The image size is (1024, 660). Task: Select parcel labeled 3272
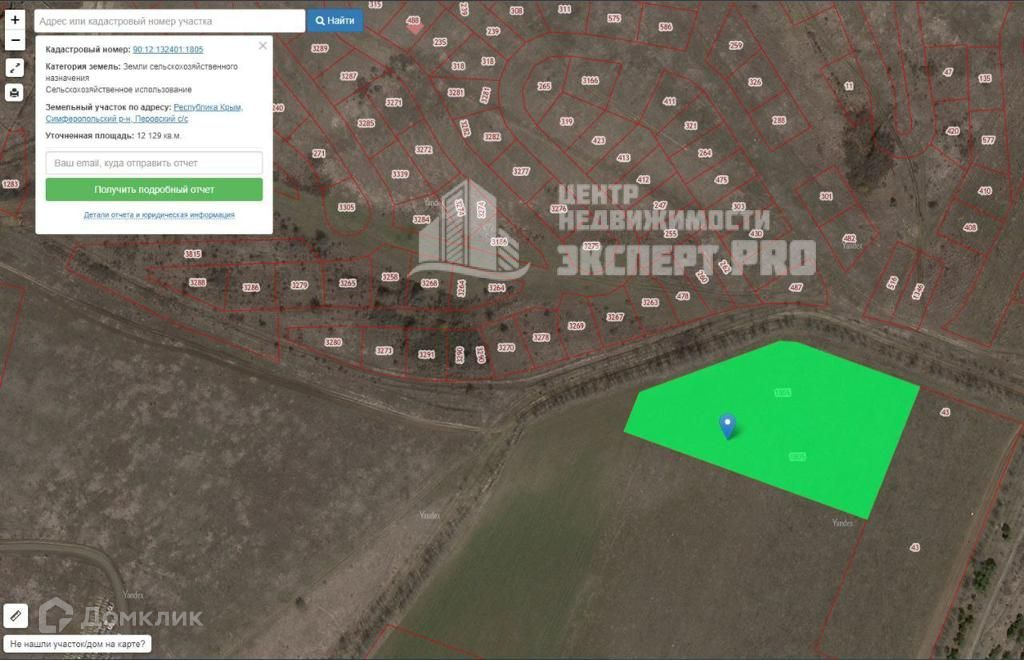coord(423,149)
